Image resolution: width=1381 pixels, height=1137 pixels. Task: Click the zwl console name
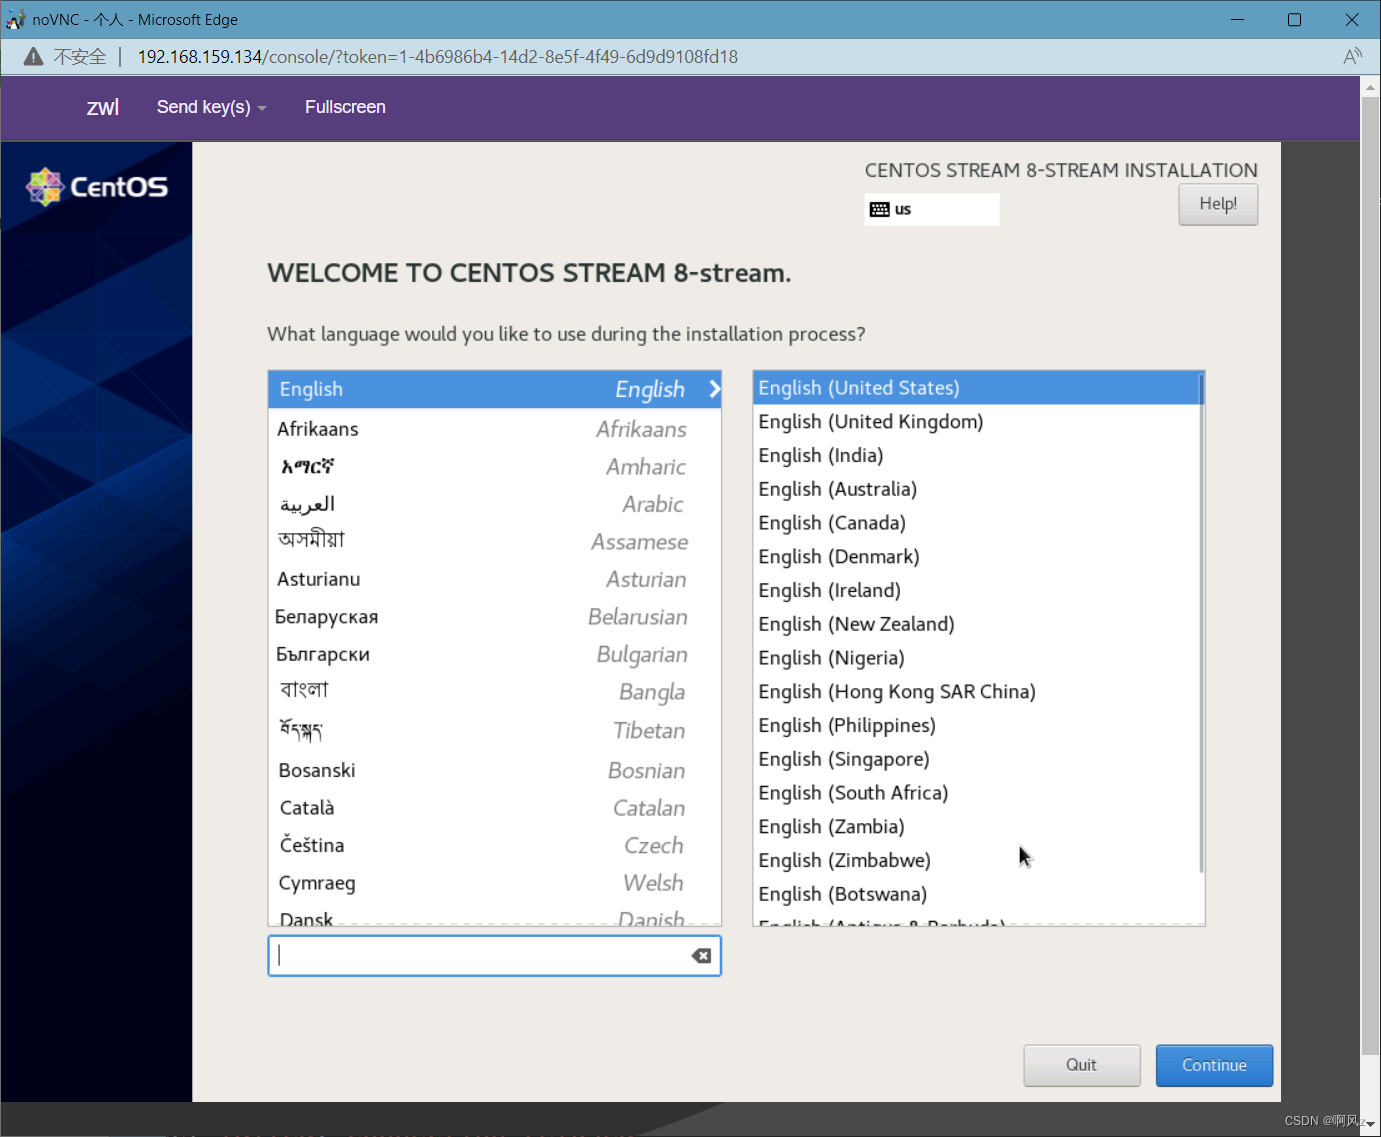pyautogui.click(x=102, y=107)
